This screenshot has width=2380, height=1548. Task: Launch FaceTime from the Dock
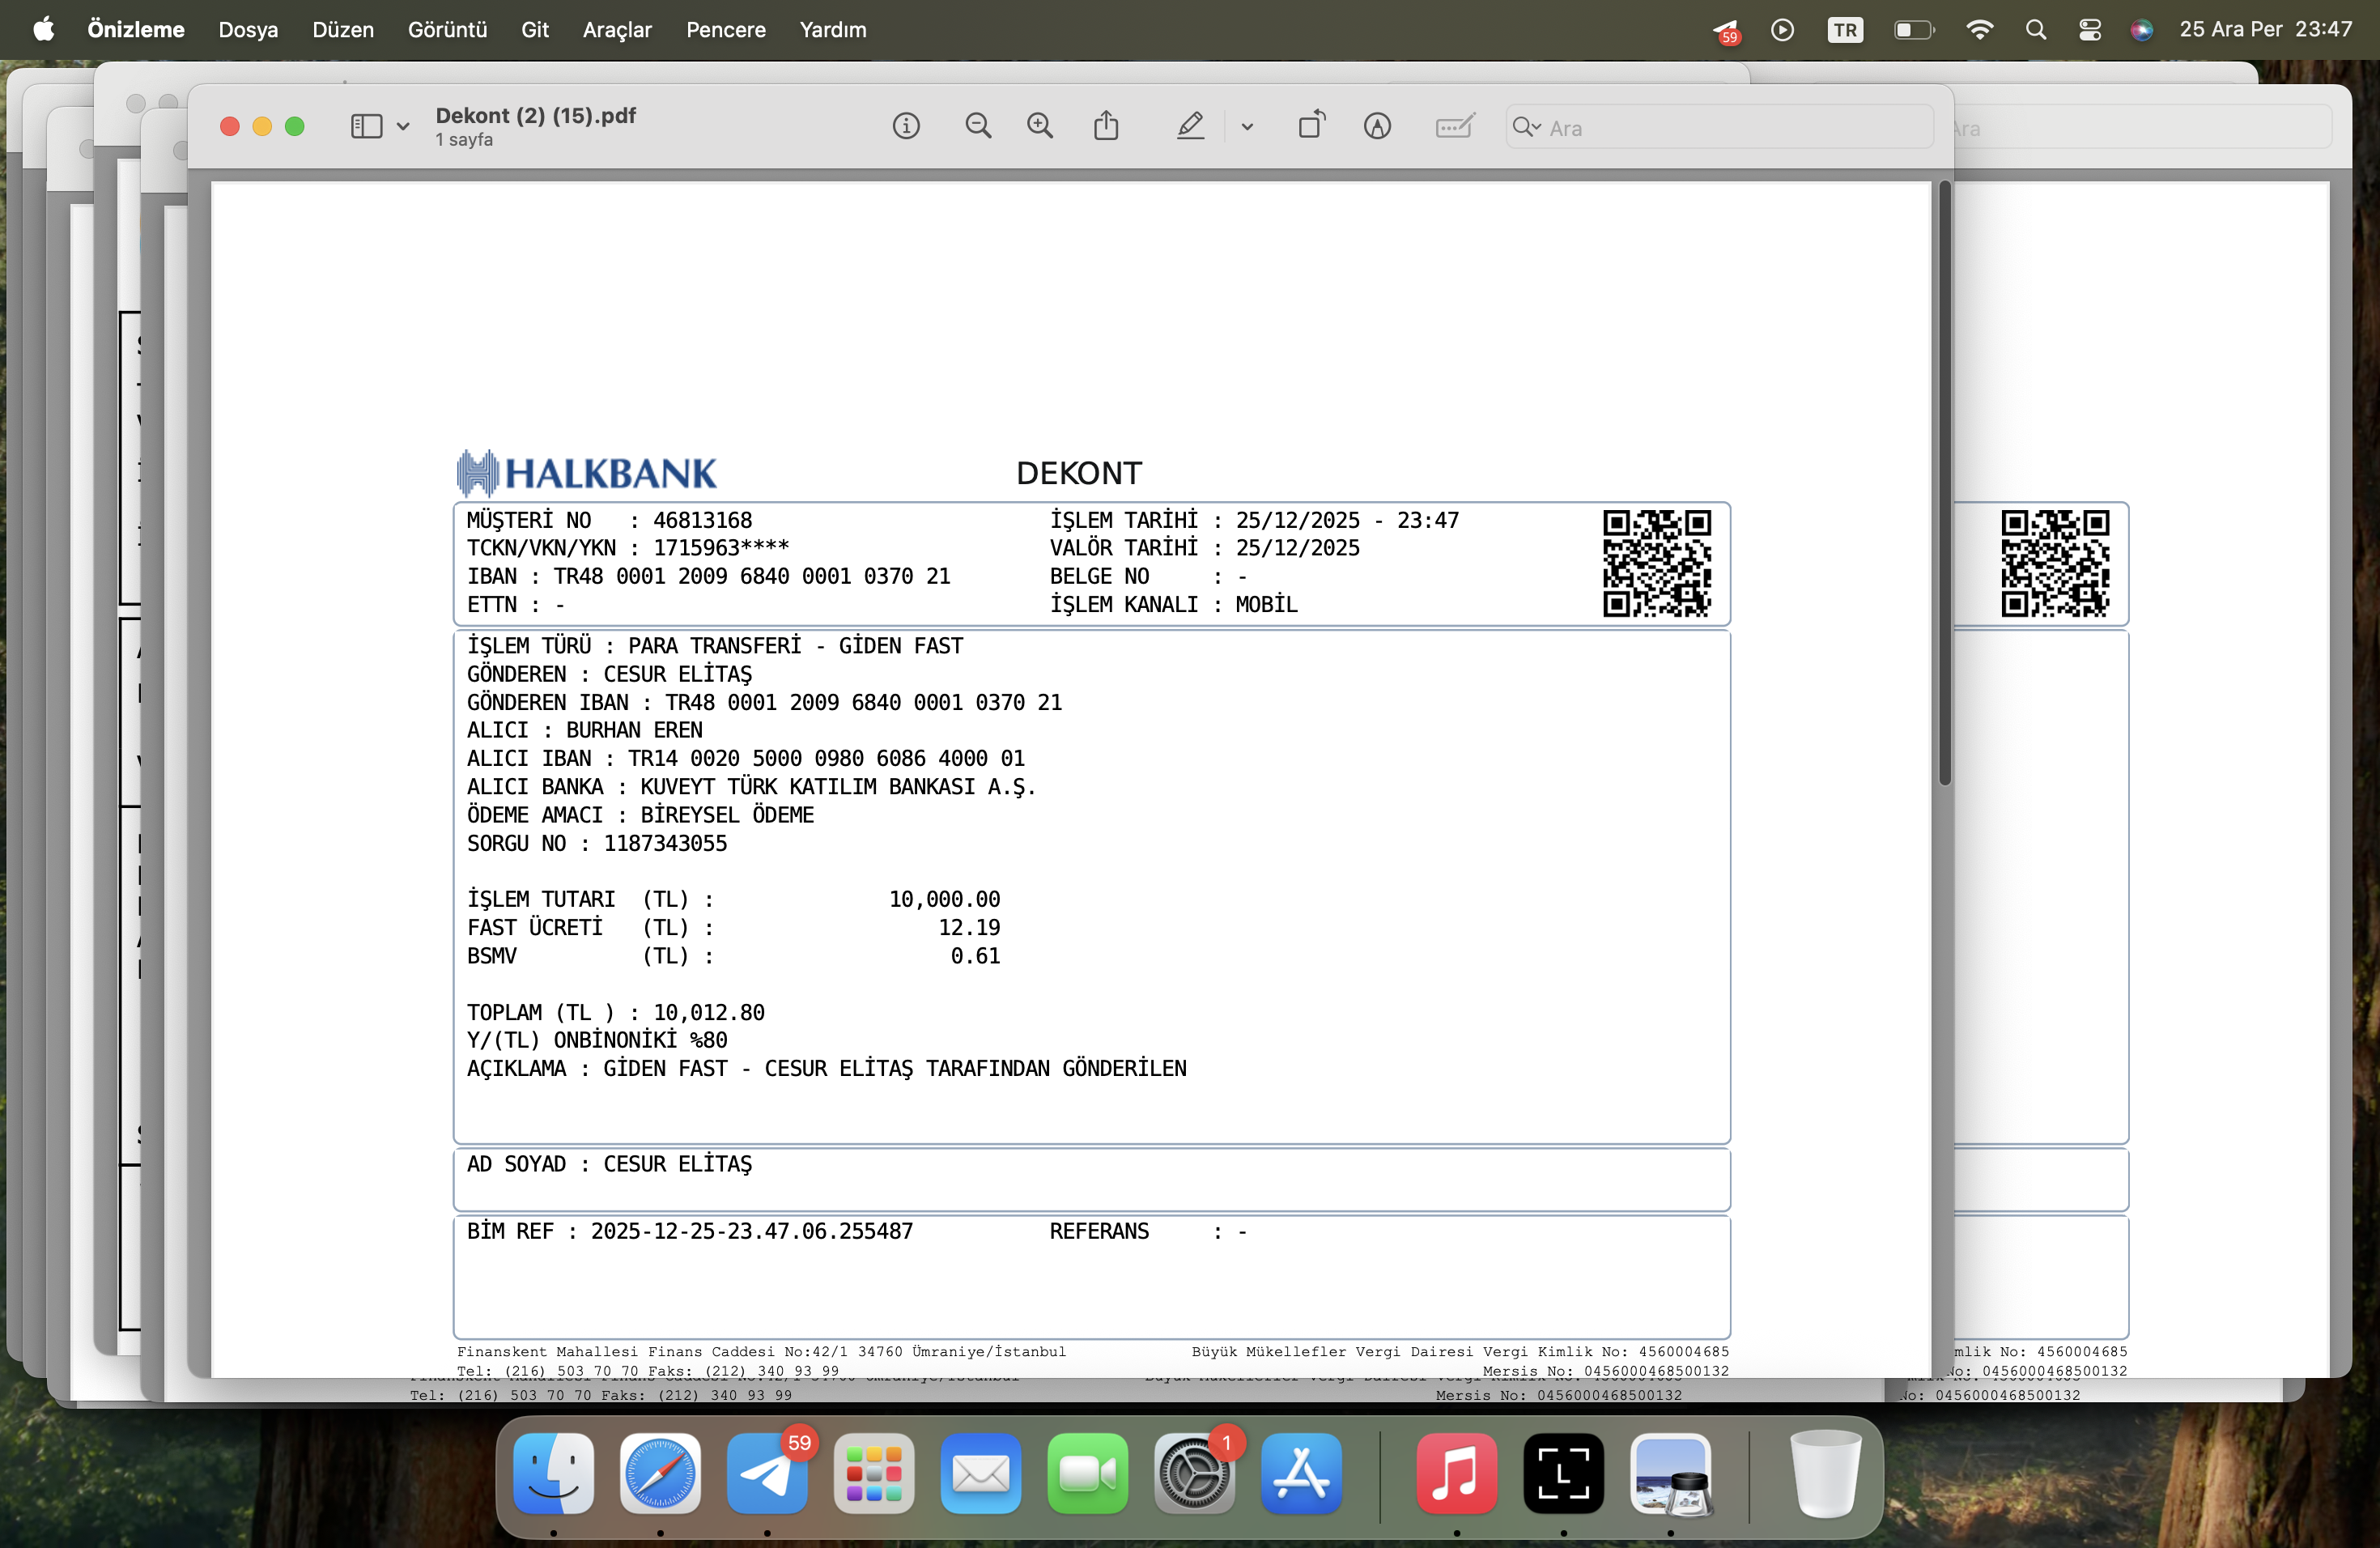pyautogui.click(x=1088, y=1474)
